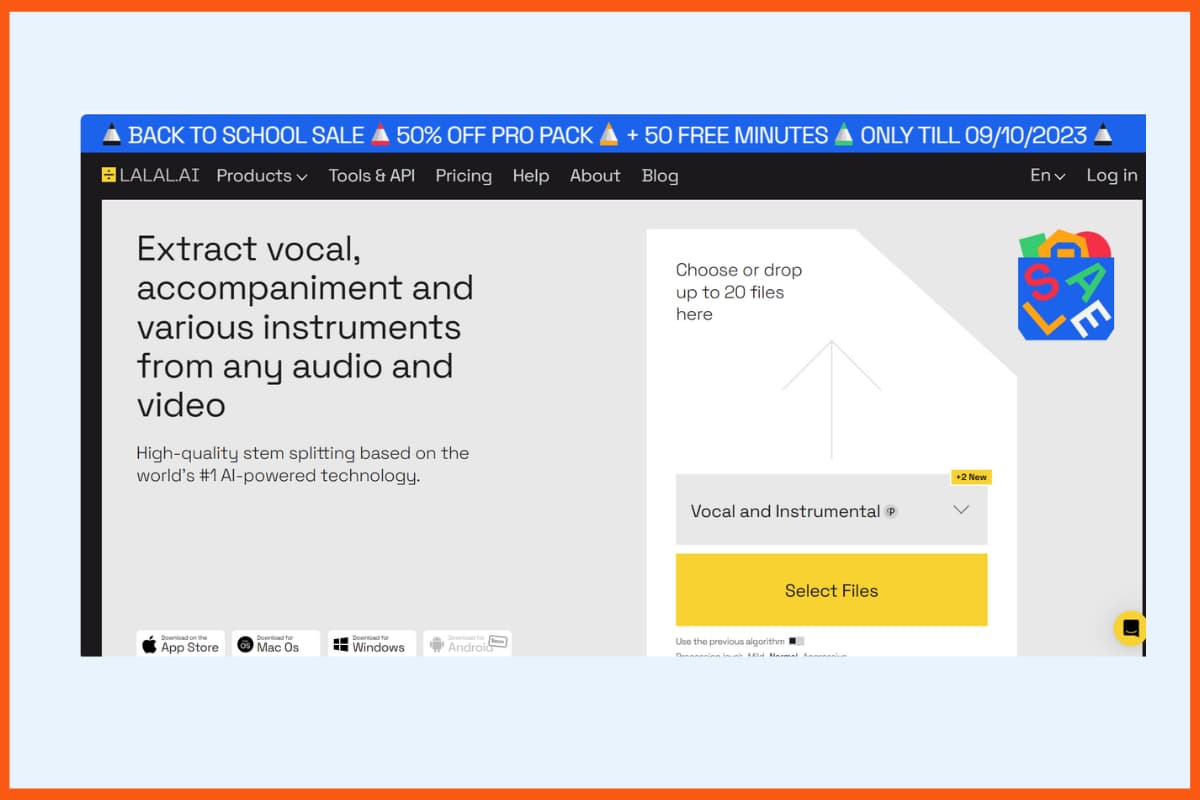This screenshot has width=1200, height=800.
Task: Click the SALE shopping bag icon
Action: click(1065, 286)
